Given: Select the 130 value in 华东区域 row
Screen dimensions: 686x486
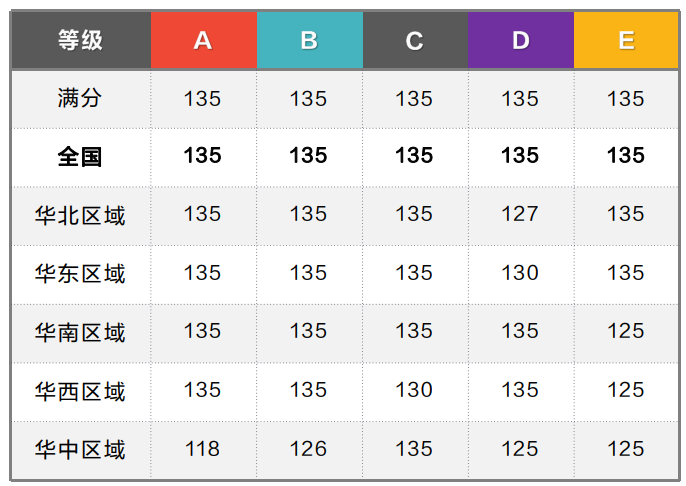Looking at the screenshot, I should coord(520,273).
